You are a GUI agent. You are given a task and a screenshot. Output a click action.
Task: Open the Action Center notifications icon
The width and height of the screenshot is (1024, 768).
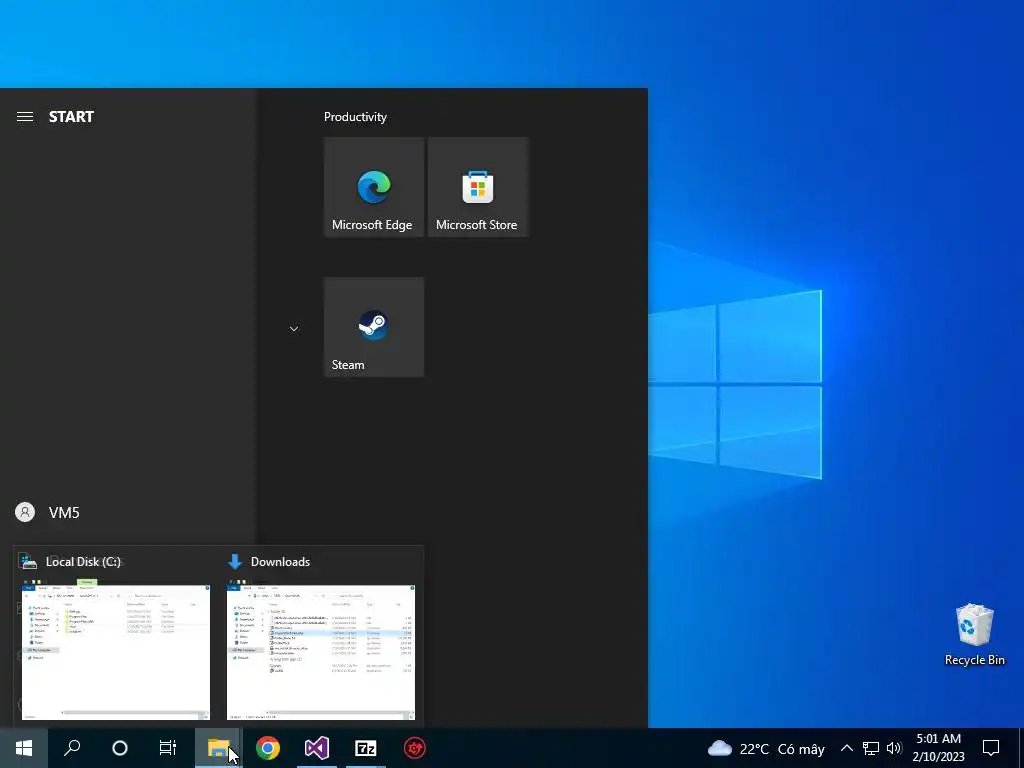tap(991, 748)
